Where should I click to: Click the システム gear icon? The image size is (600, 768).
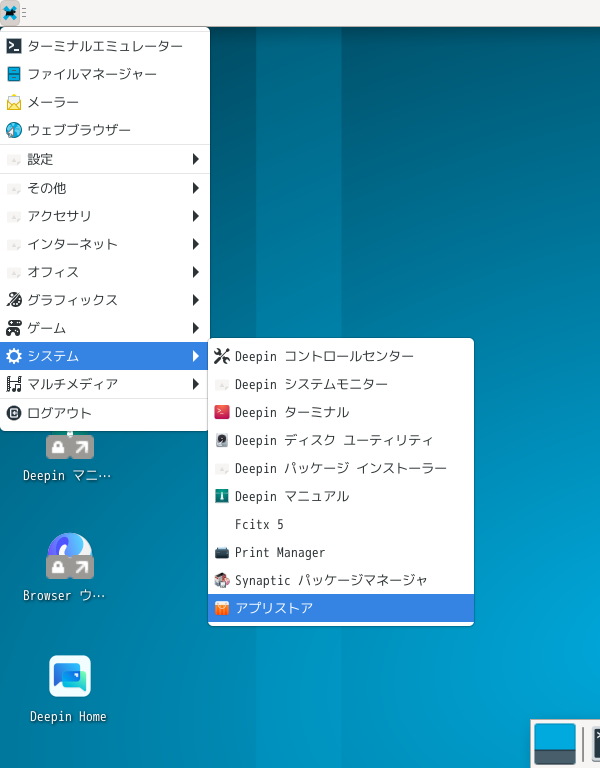point(14,356)
